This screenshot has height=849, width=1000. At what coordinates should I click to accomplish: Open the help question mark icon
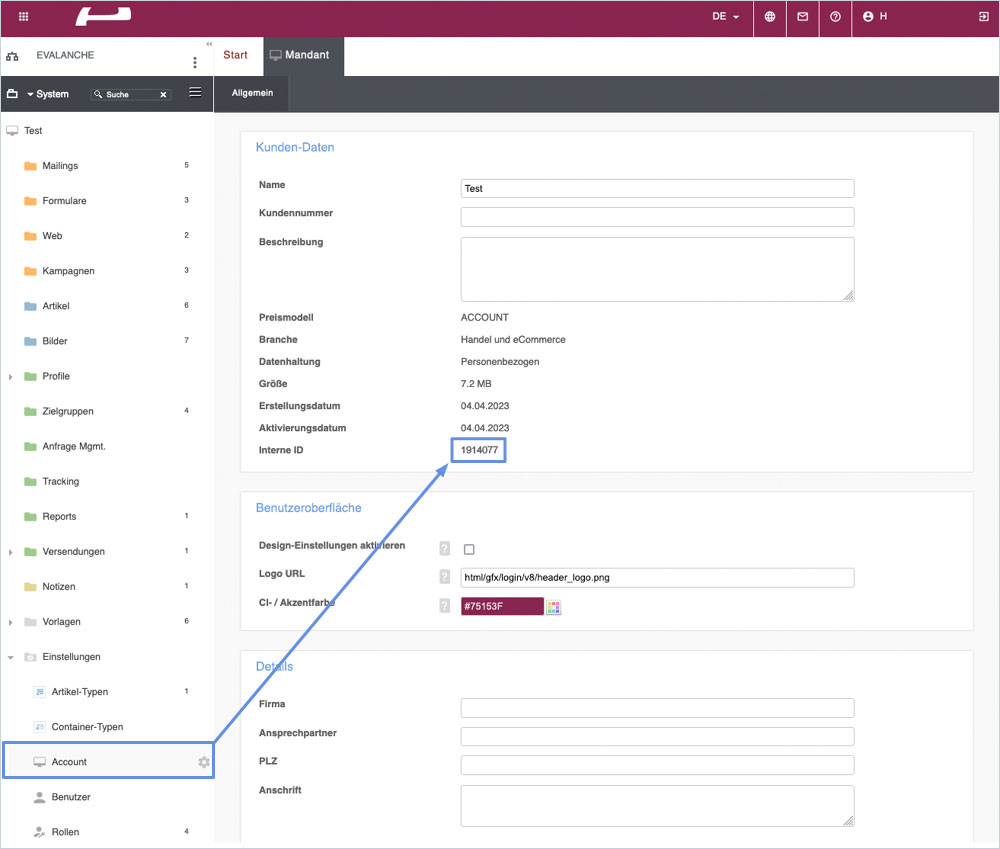click(835, 17)
